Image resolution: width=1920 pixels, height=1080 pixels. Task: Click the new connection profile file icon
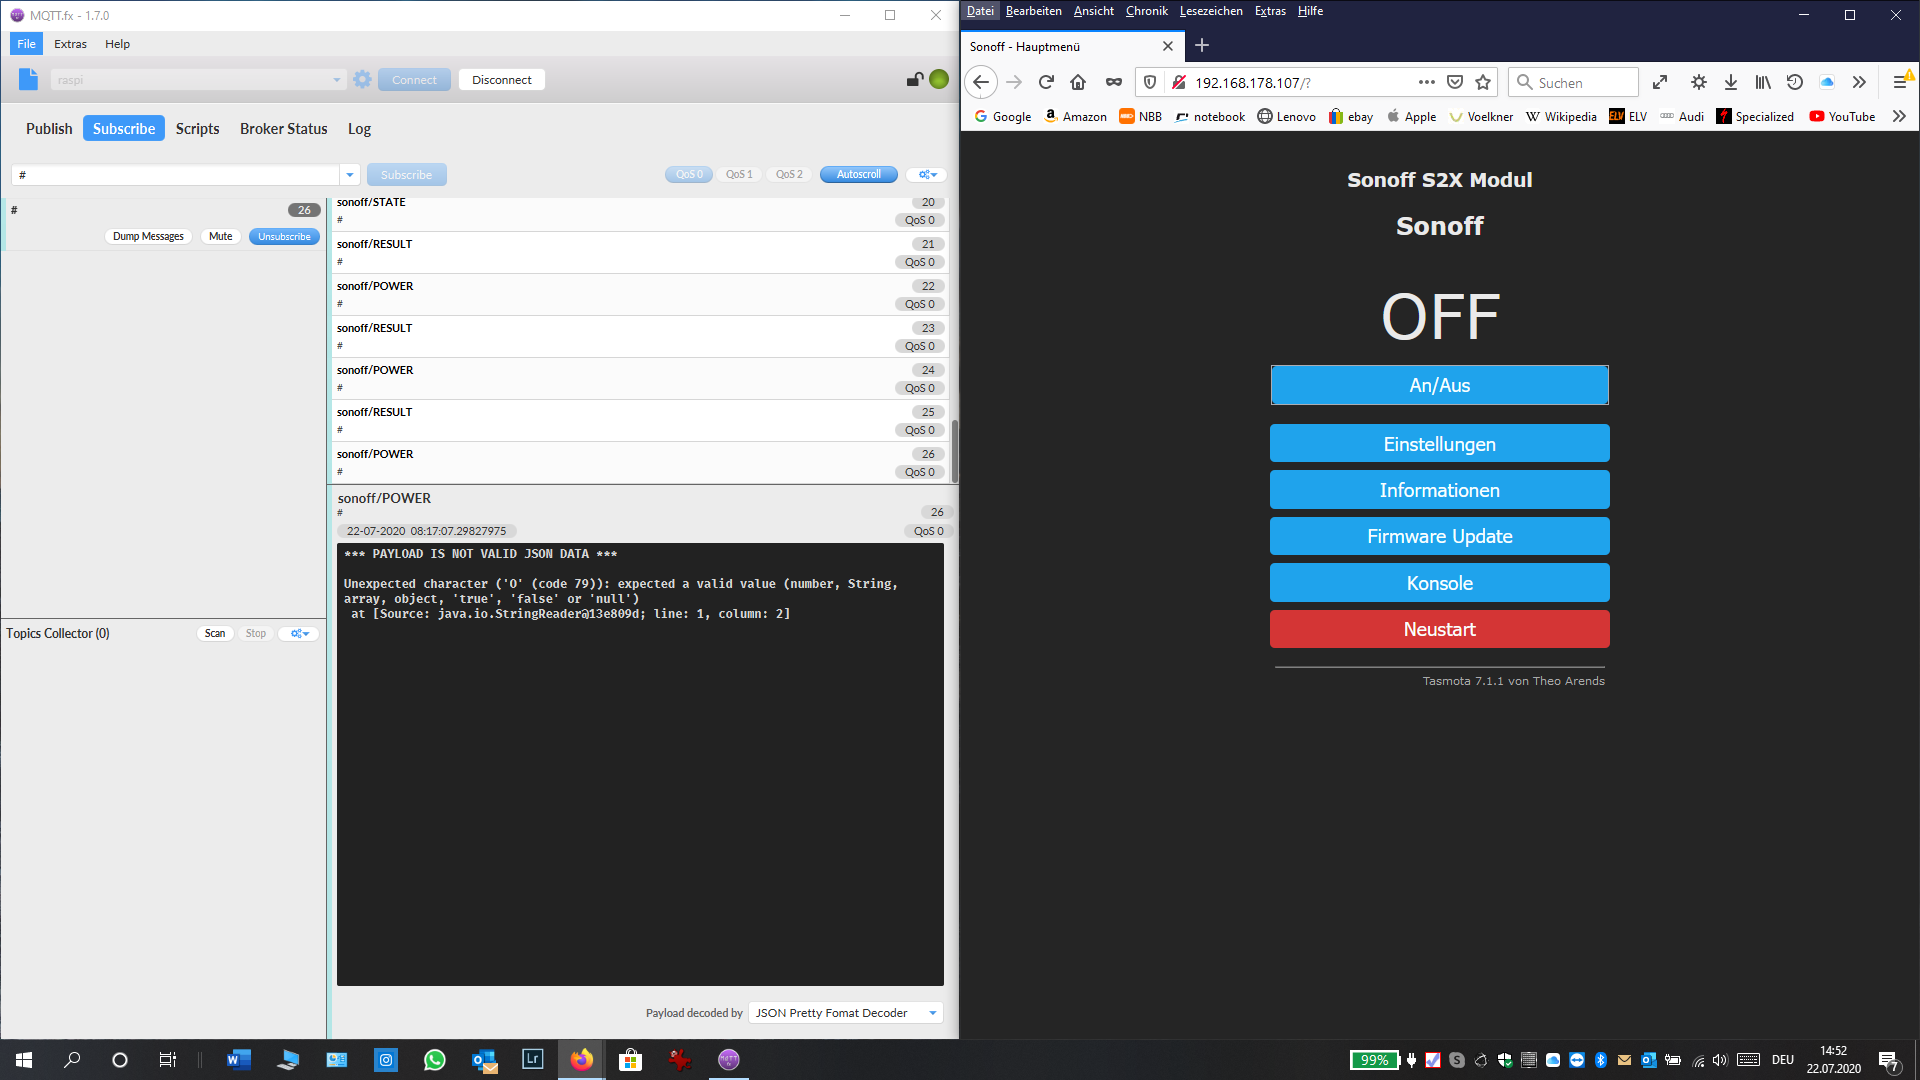[28, 80]
